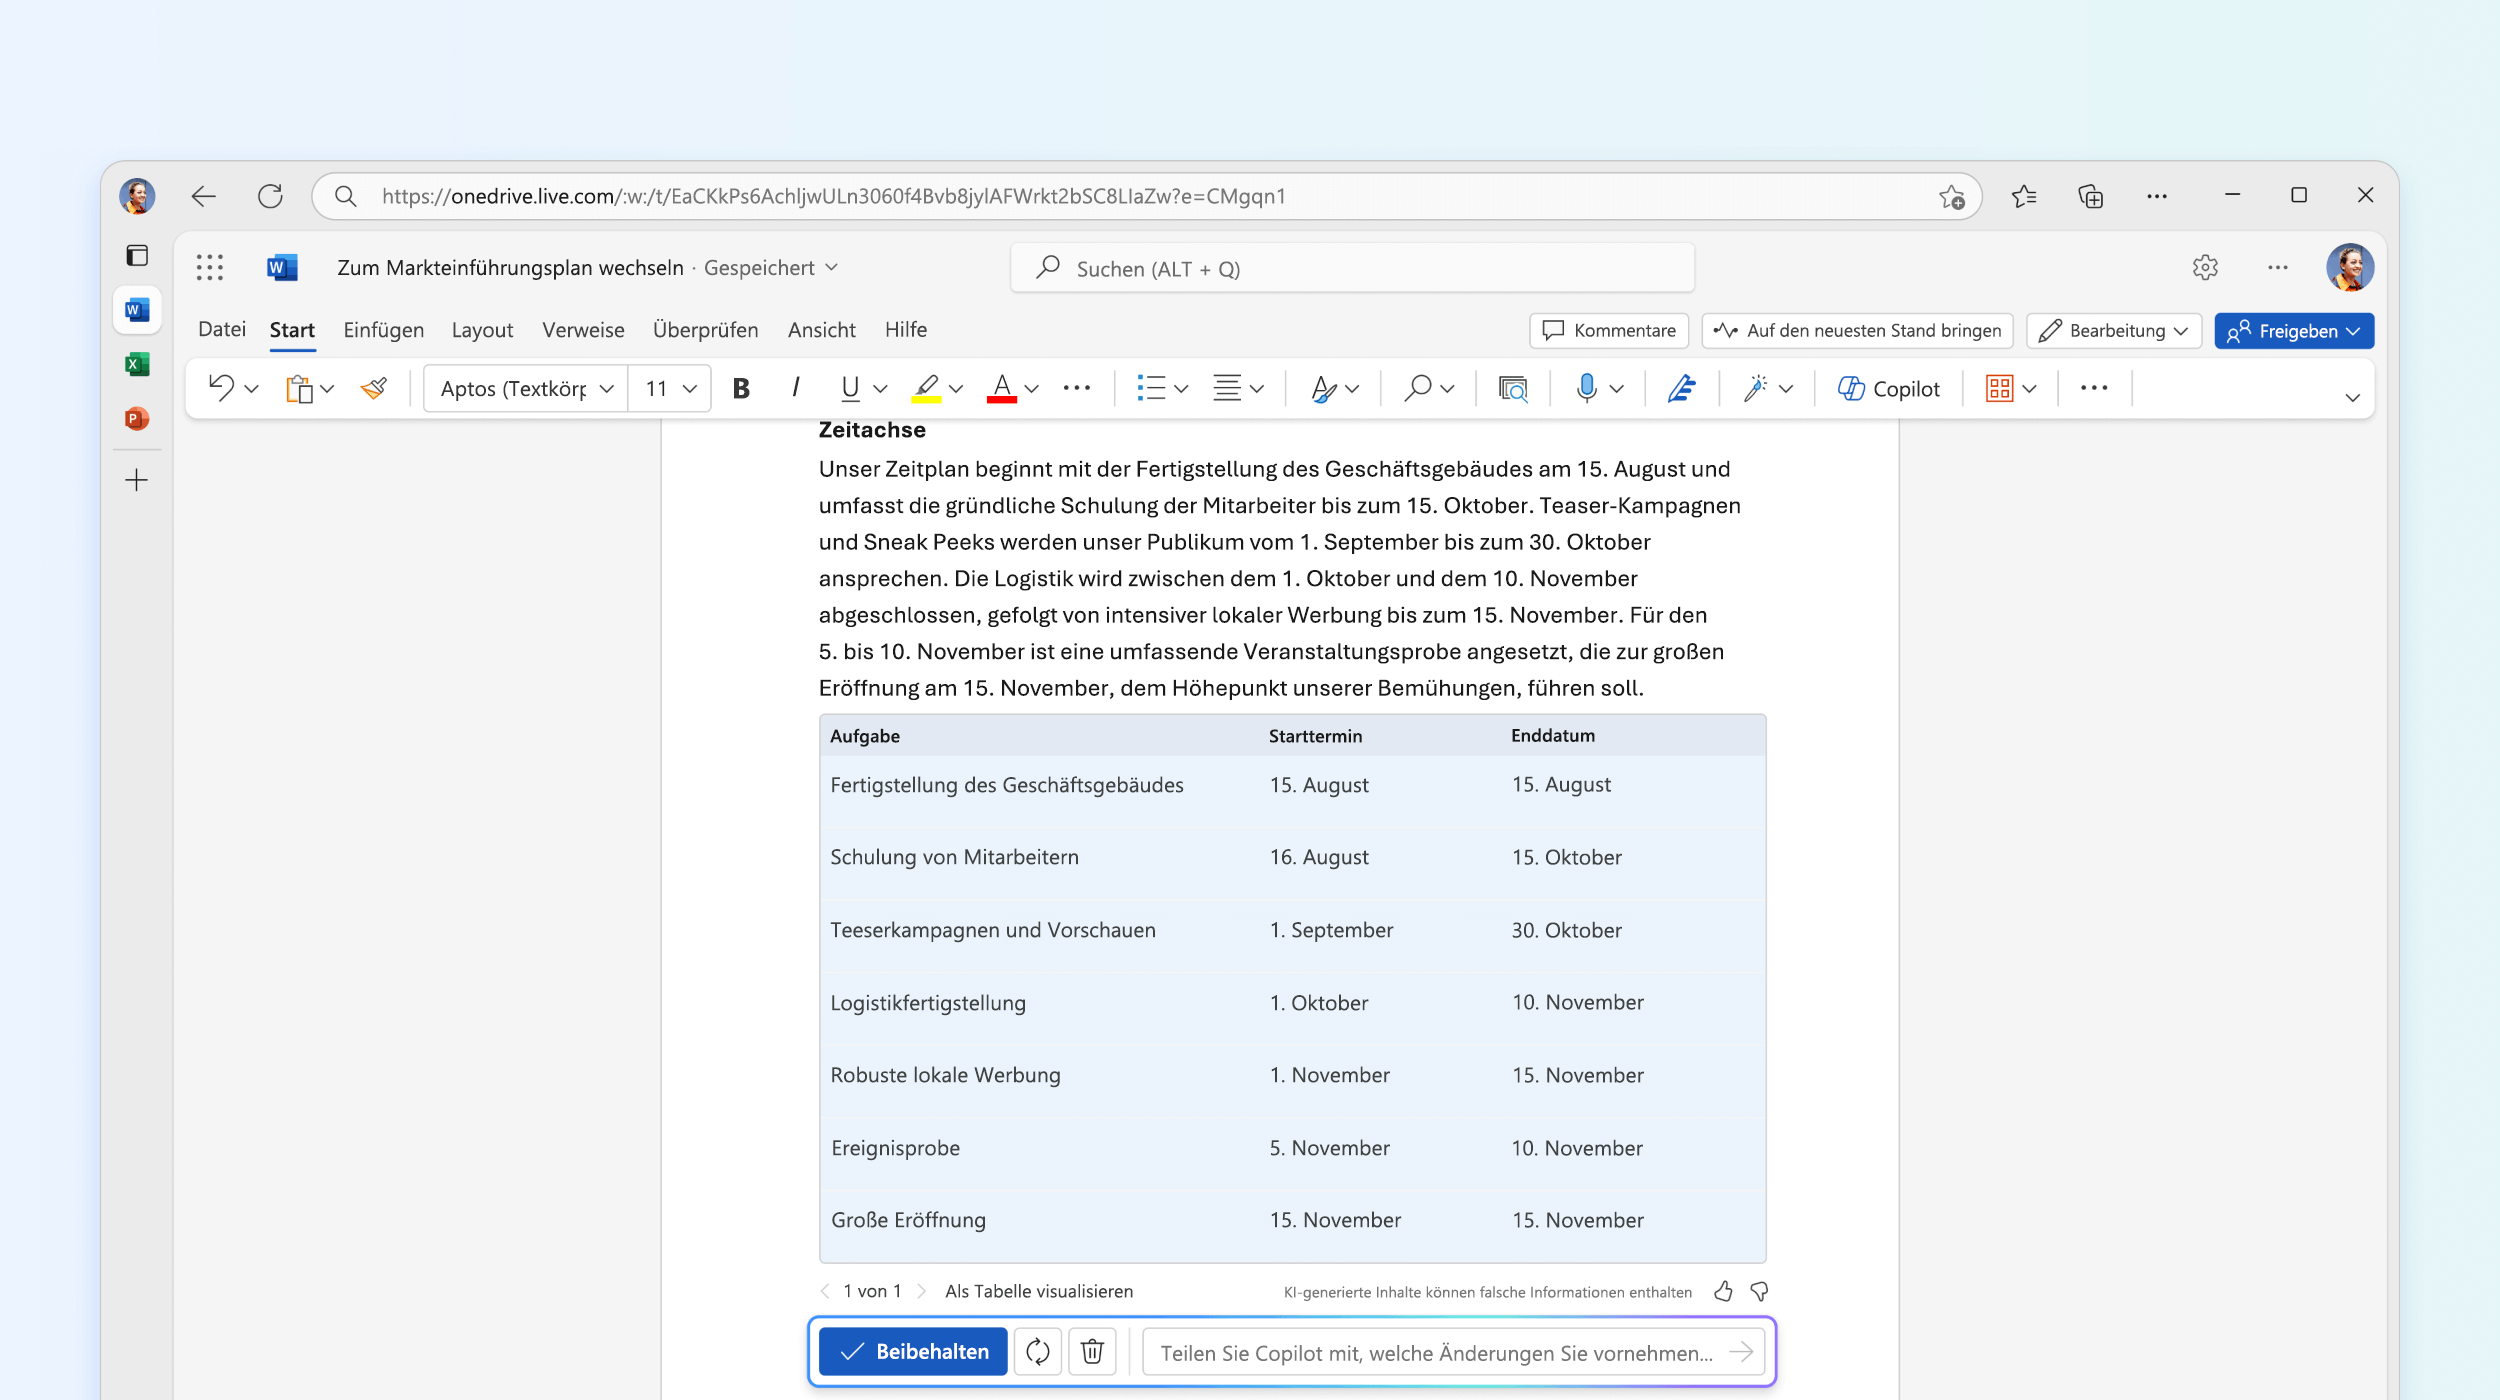Click Auf den neuesten Stand bringen
This screenshot has width=2500, height=1400.
1857,331
